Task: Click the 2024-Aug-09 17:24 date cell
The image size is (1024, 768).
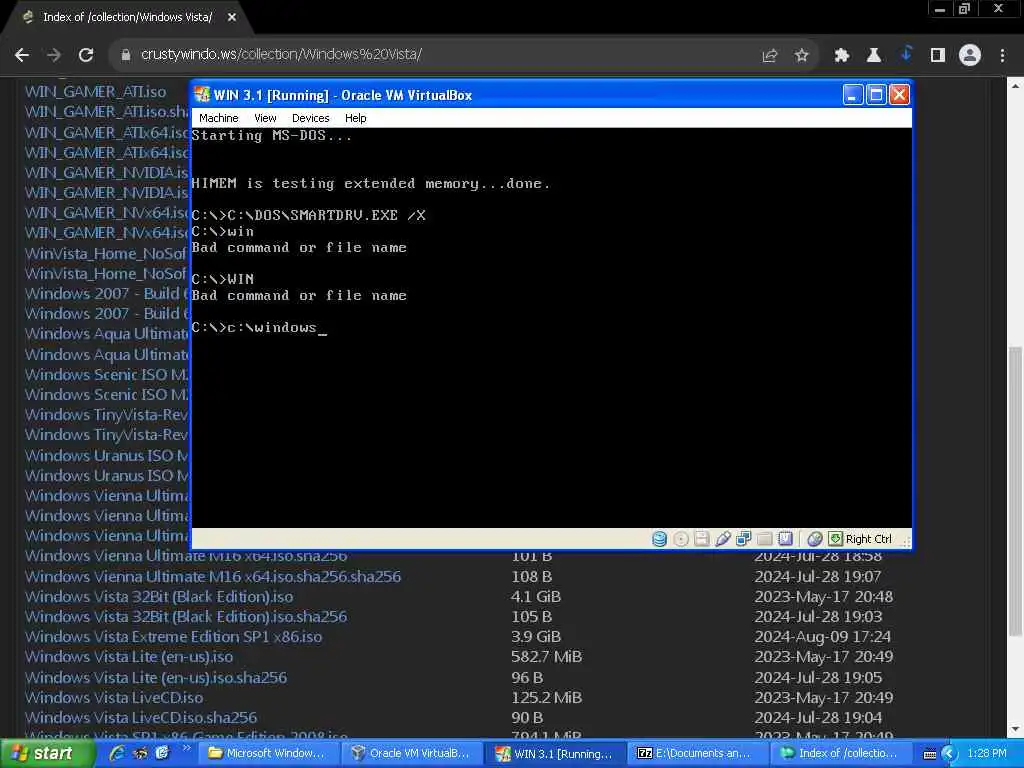Action: pyautogui.click(x=823, y=637)
